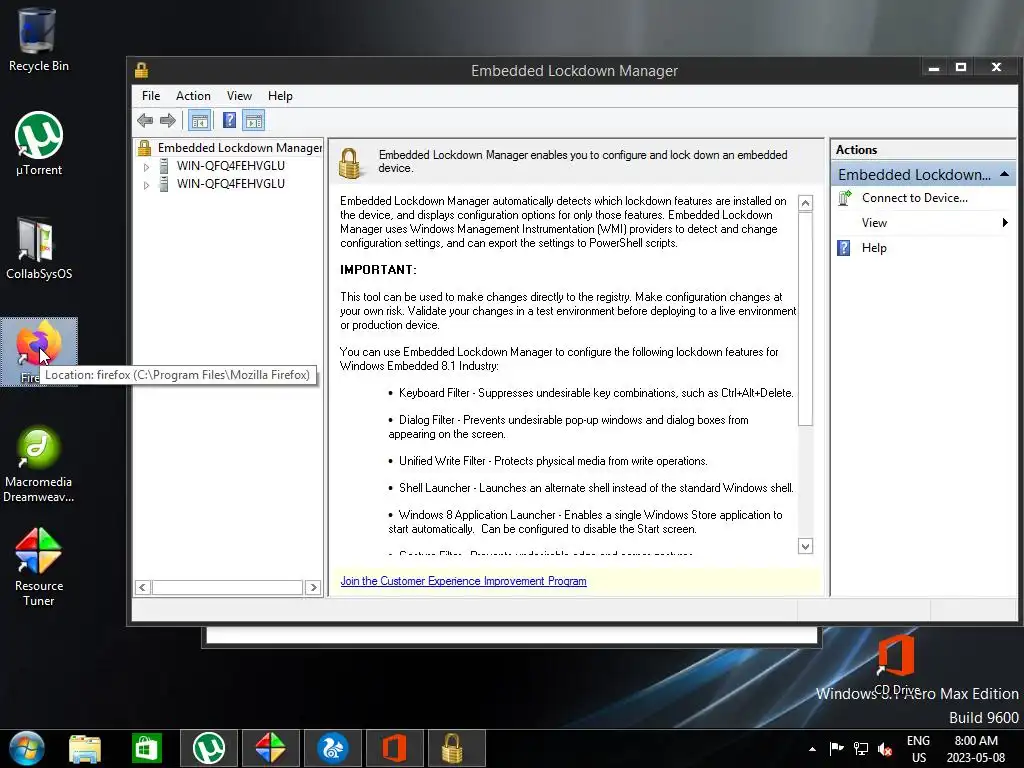
Task: Click the padlock icon in the title bar
Action: click(142, 69)
